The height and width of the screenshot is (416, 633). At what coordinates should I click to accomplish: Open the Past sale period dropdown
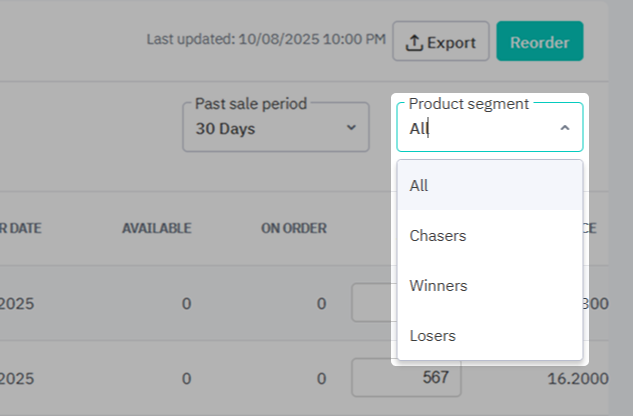(275, 128)
